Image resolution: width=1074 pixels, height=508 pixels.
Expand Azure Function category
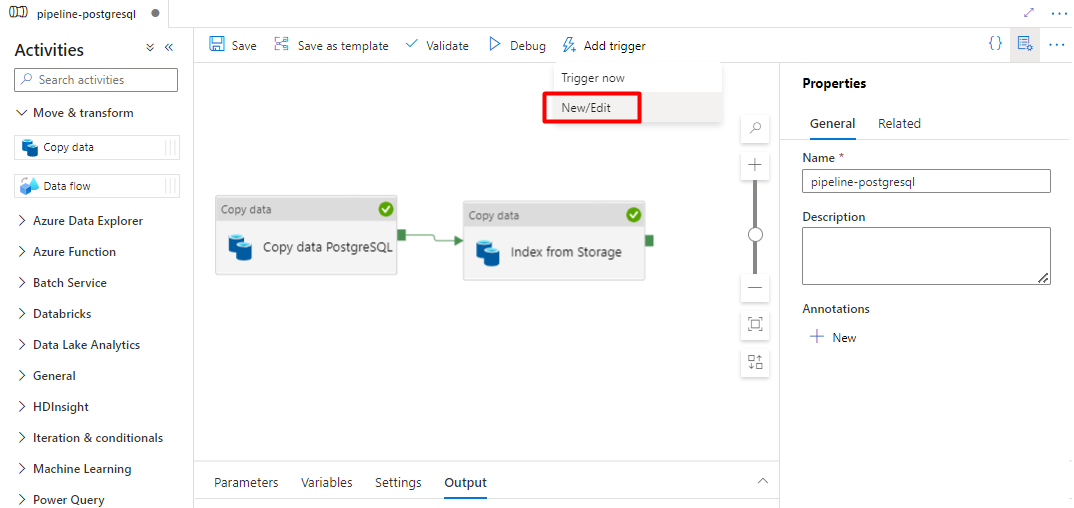click(66, 252)
